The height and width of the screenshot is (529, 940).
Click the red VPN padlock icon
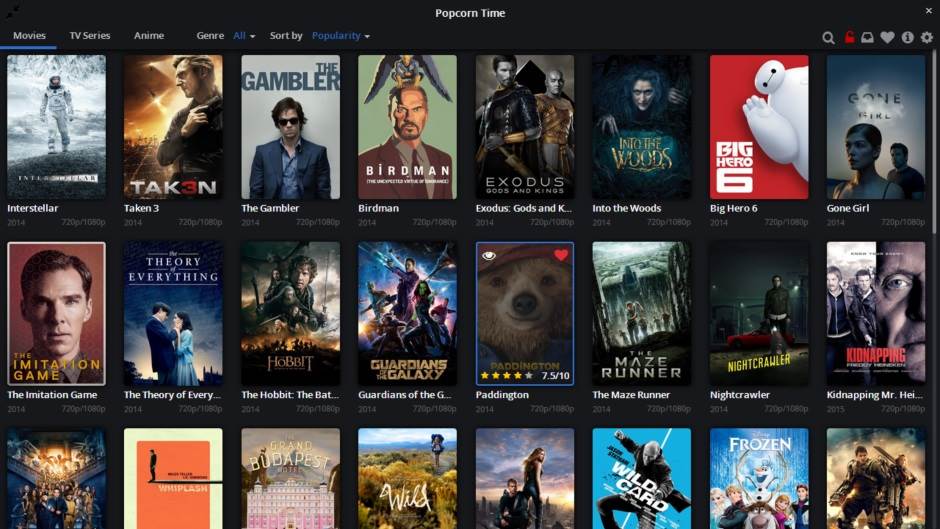[x=849, y=37]
